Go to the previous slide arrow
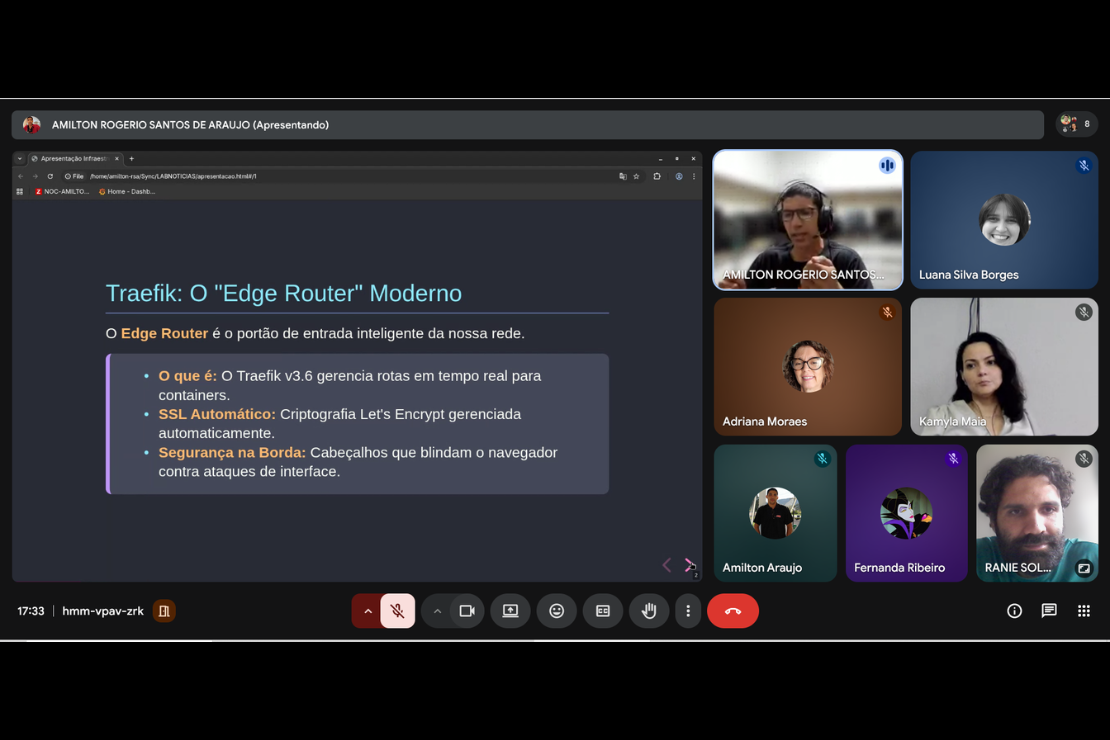The height and width of the screenshot is (740, 1110). coord(667,565)
